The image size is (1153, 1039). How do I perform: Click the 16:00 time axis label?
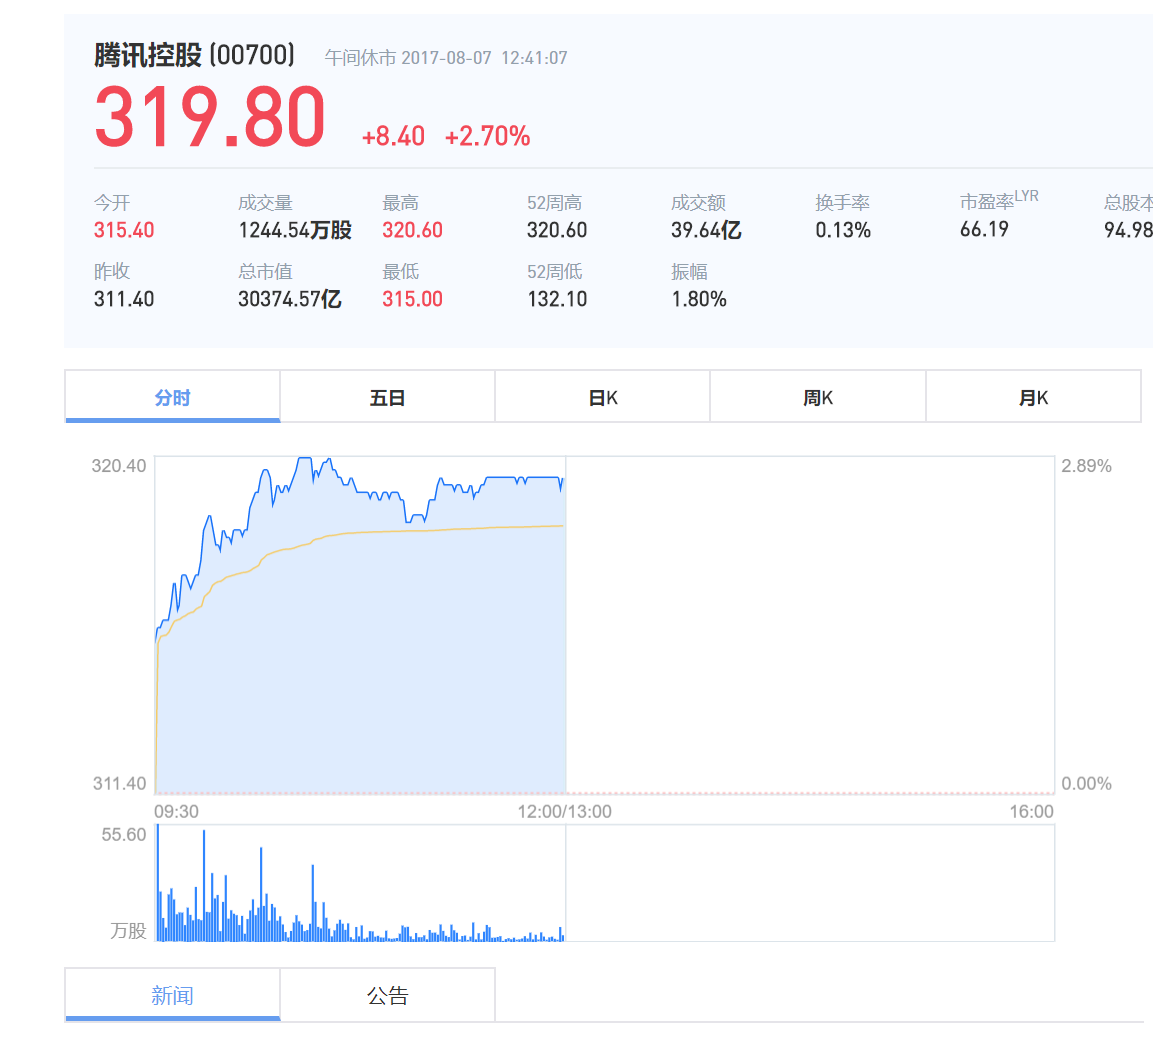[1031, 811]
